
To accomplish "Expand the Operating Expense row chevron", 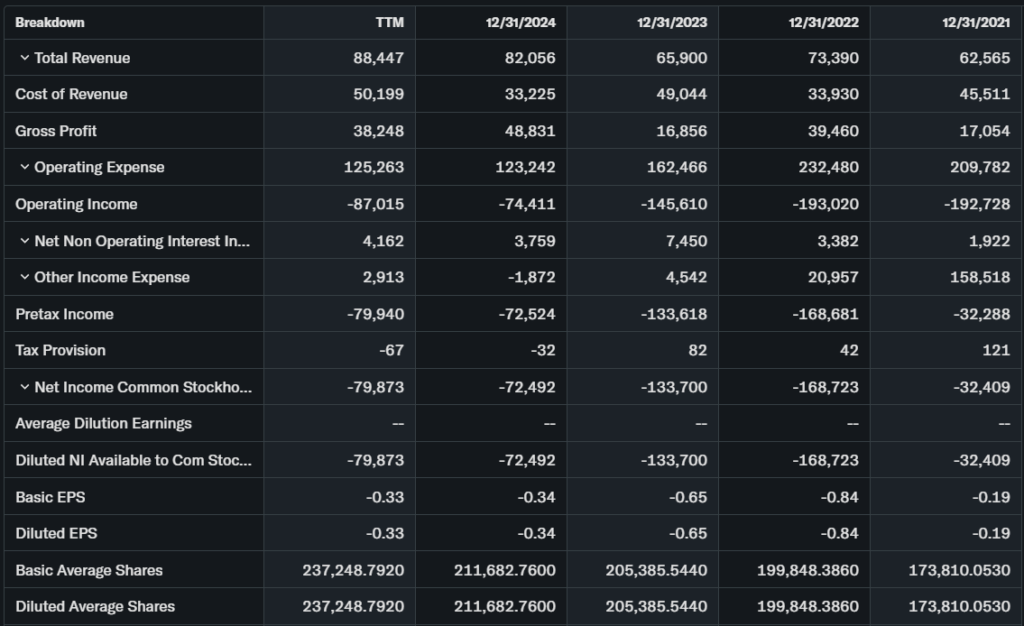I will [24, 167].
